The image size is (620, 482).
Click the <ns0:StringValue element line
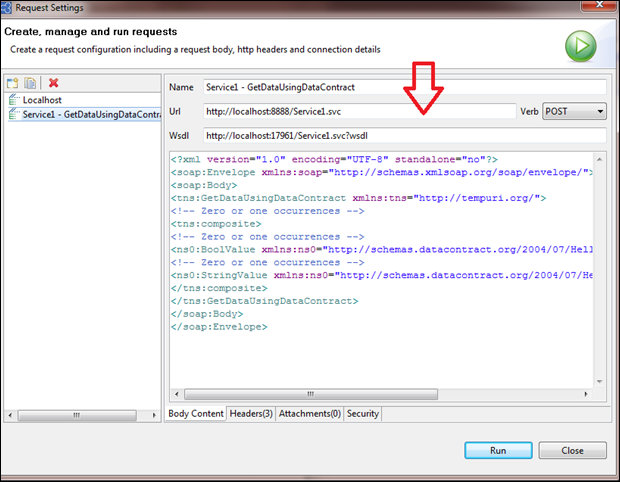click(x=382, y=275)
